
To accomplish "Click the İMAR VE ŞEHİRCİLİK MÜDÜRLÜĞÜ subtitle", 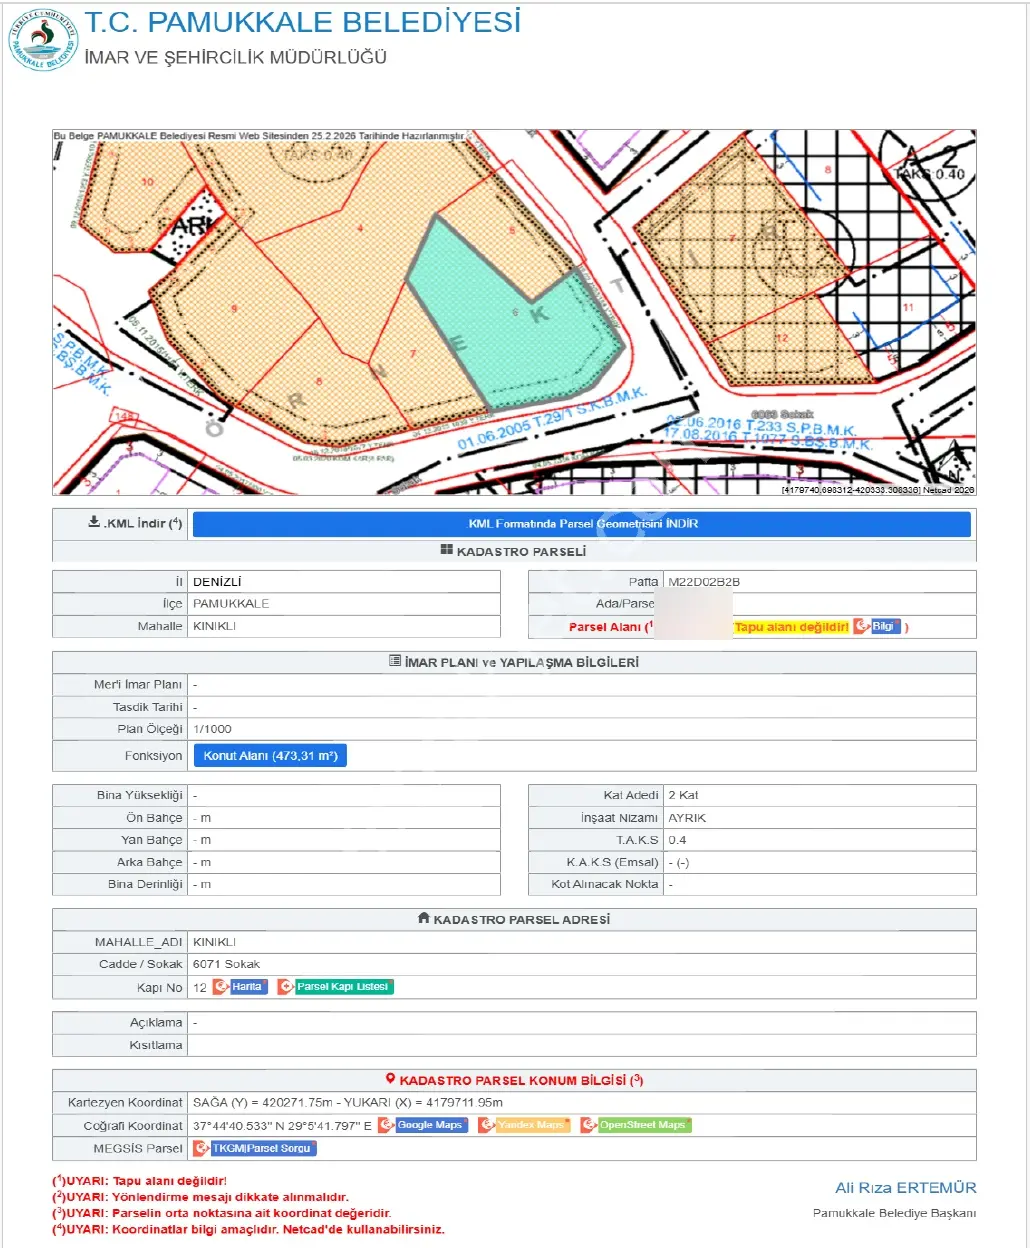I will pos(235,58).
